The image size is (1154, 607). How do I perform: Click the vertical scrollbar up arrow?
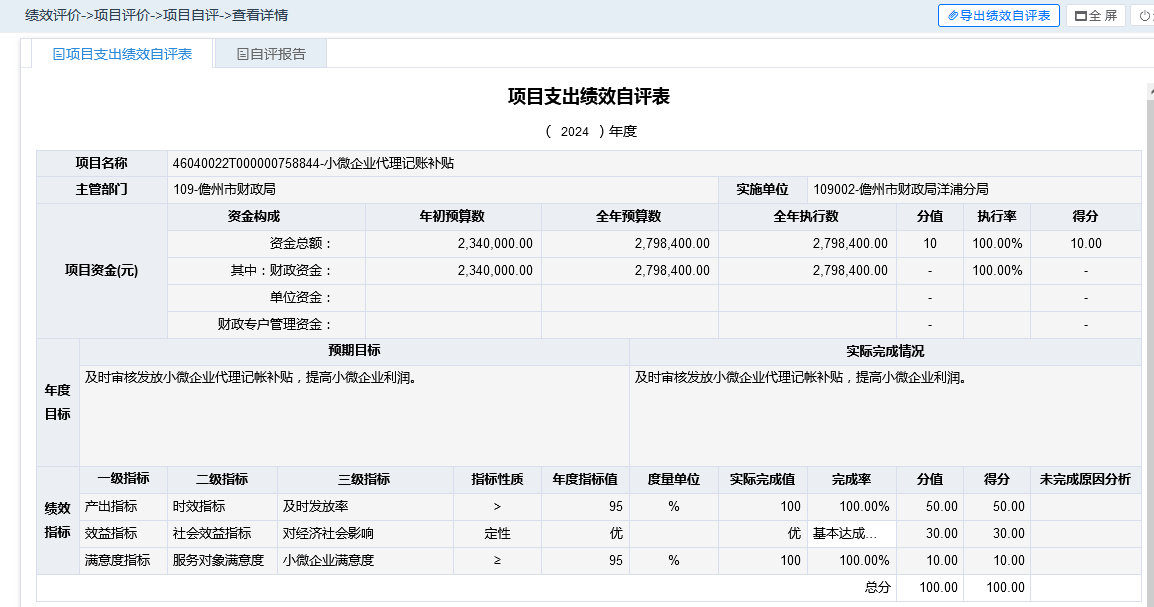click(1149, 91)
